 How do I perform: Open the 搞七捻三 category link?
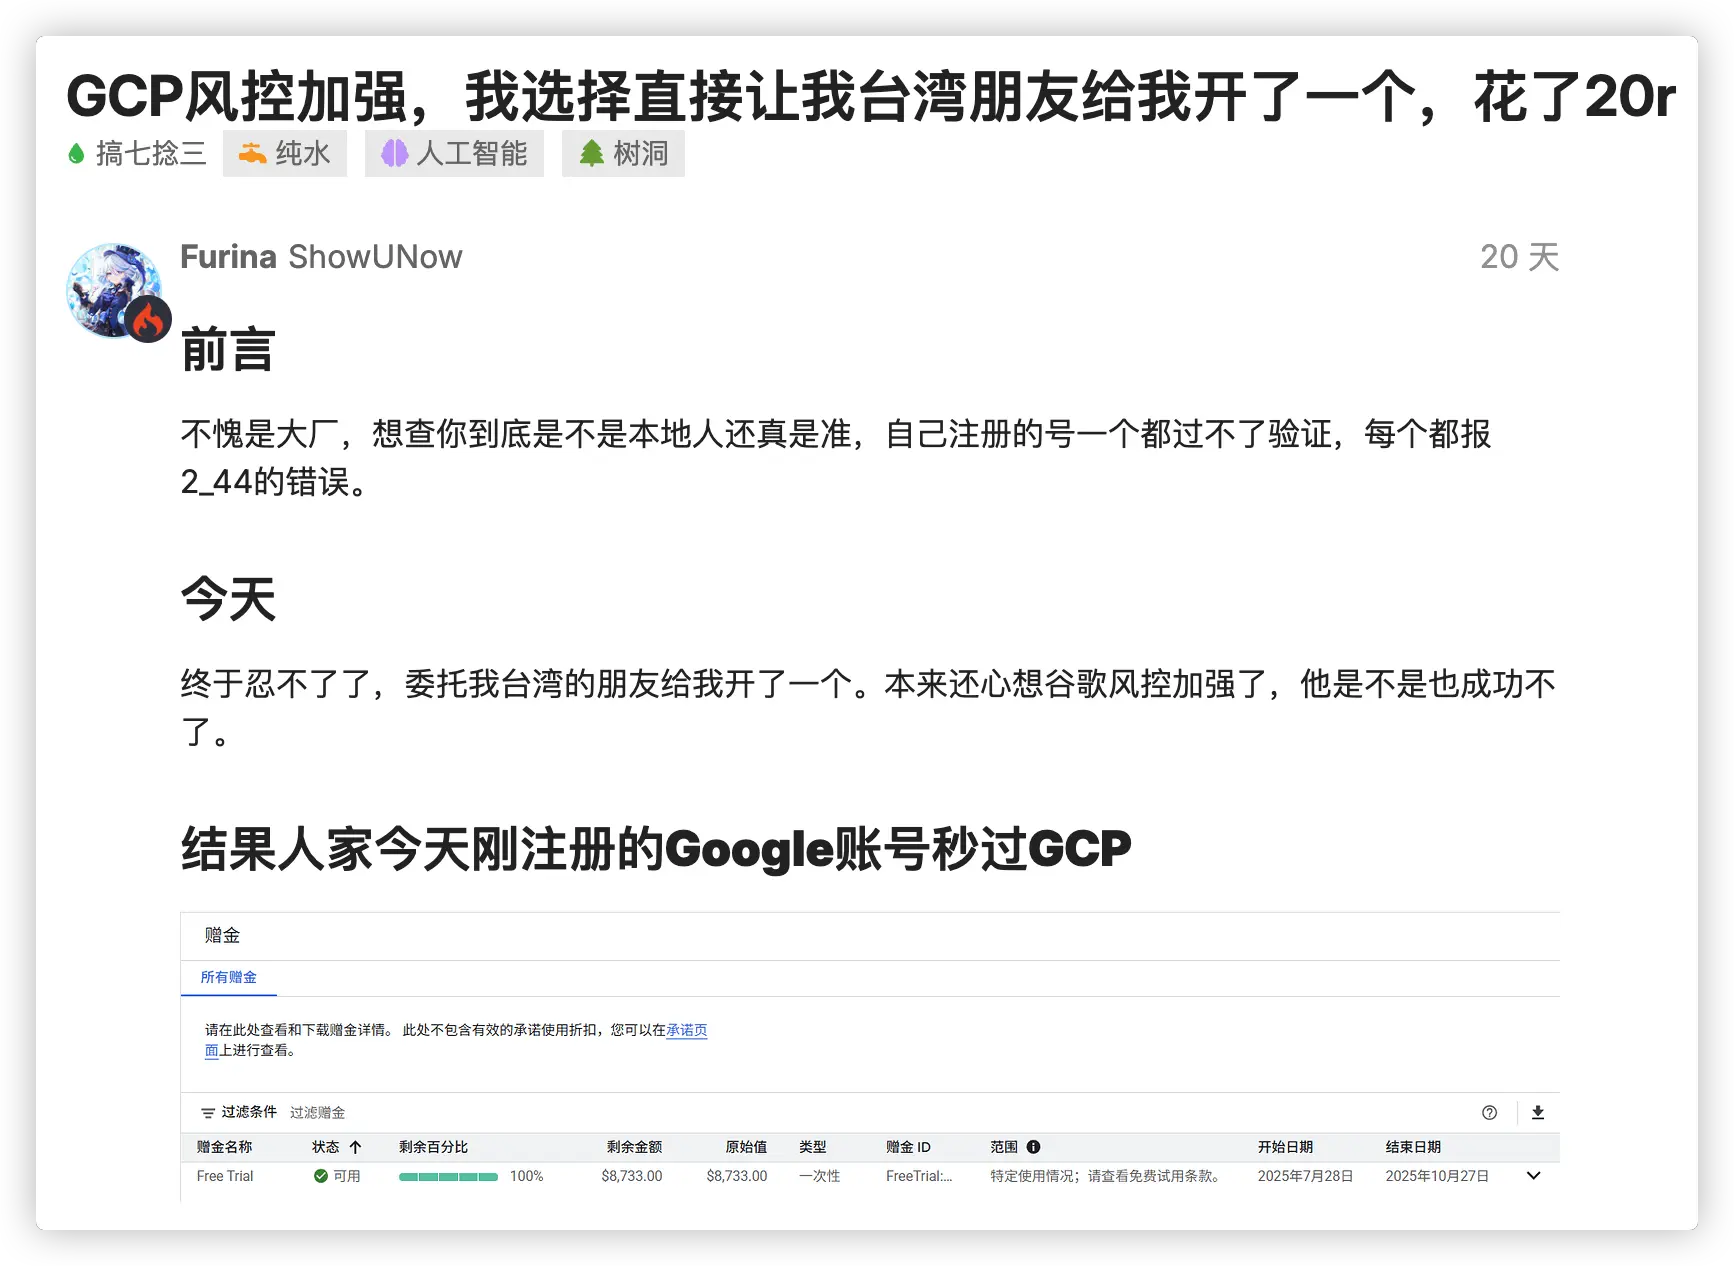(x=136, y=153)
